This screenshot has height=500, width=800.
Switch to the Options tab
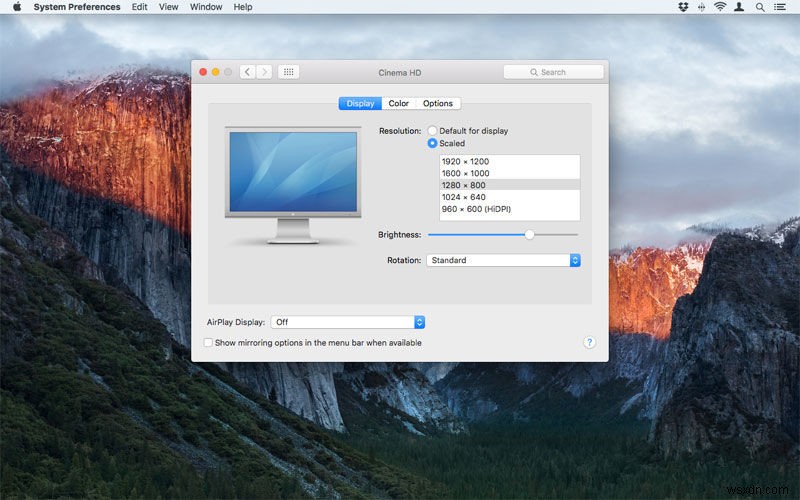point(437,103)
